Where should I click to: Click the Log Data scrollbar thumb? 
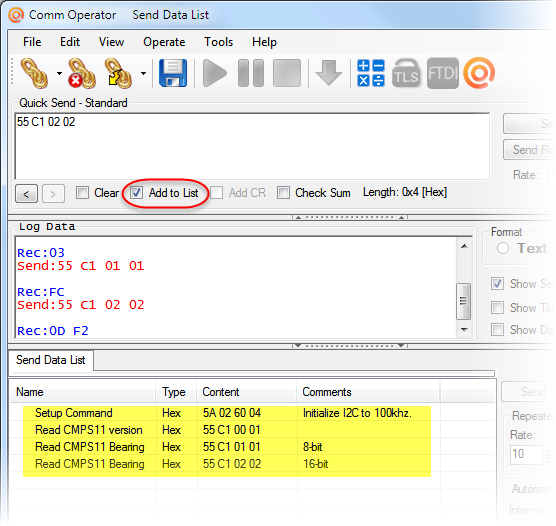click(463, 301)
